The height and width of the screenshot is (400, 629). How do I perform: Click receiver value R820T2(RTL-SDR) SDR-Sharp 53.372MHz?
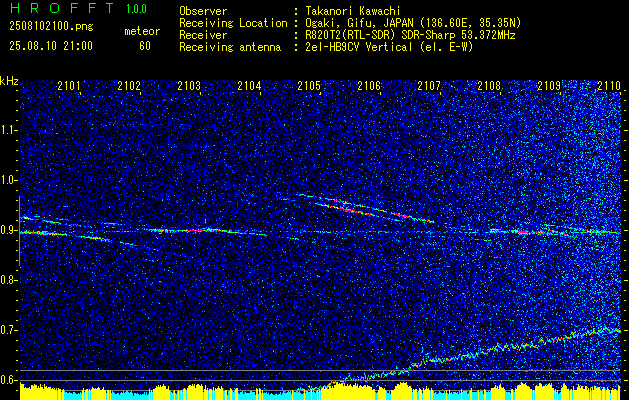click(410, 35)
